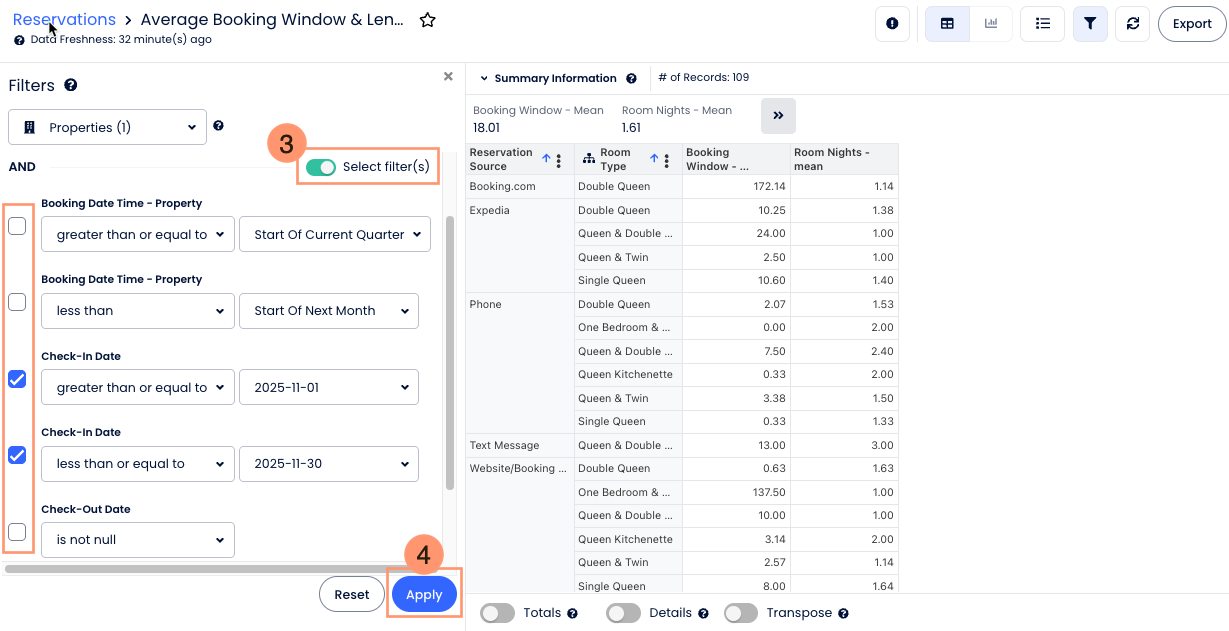The width and height of the screenshot is (1229, 631).
Task: Collapse the Summary Information section
Action: [x=484, y=78]
